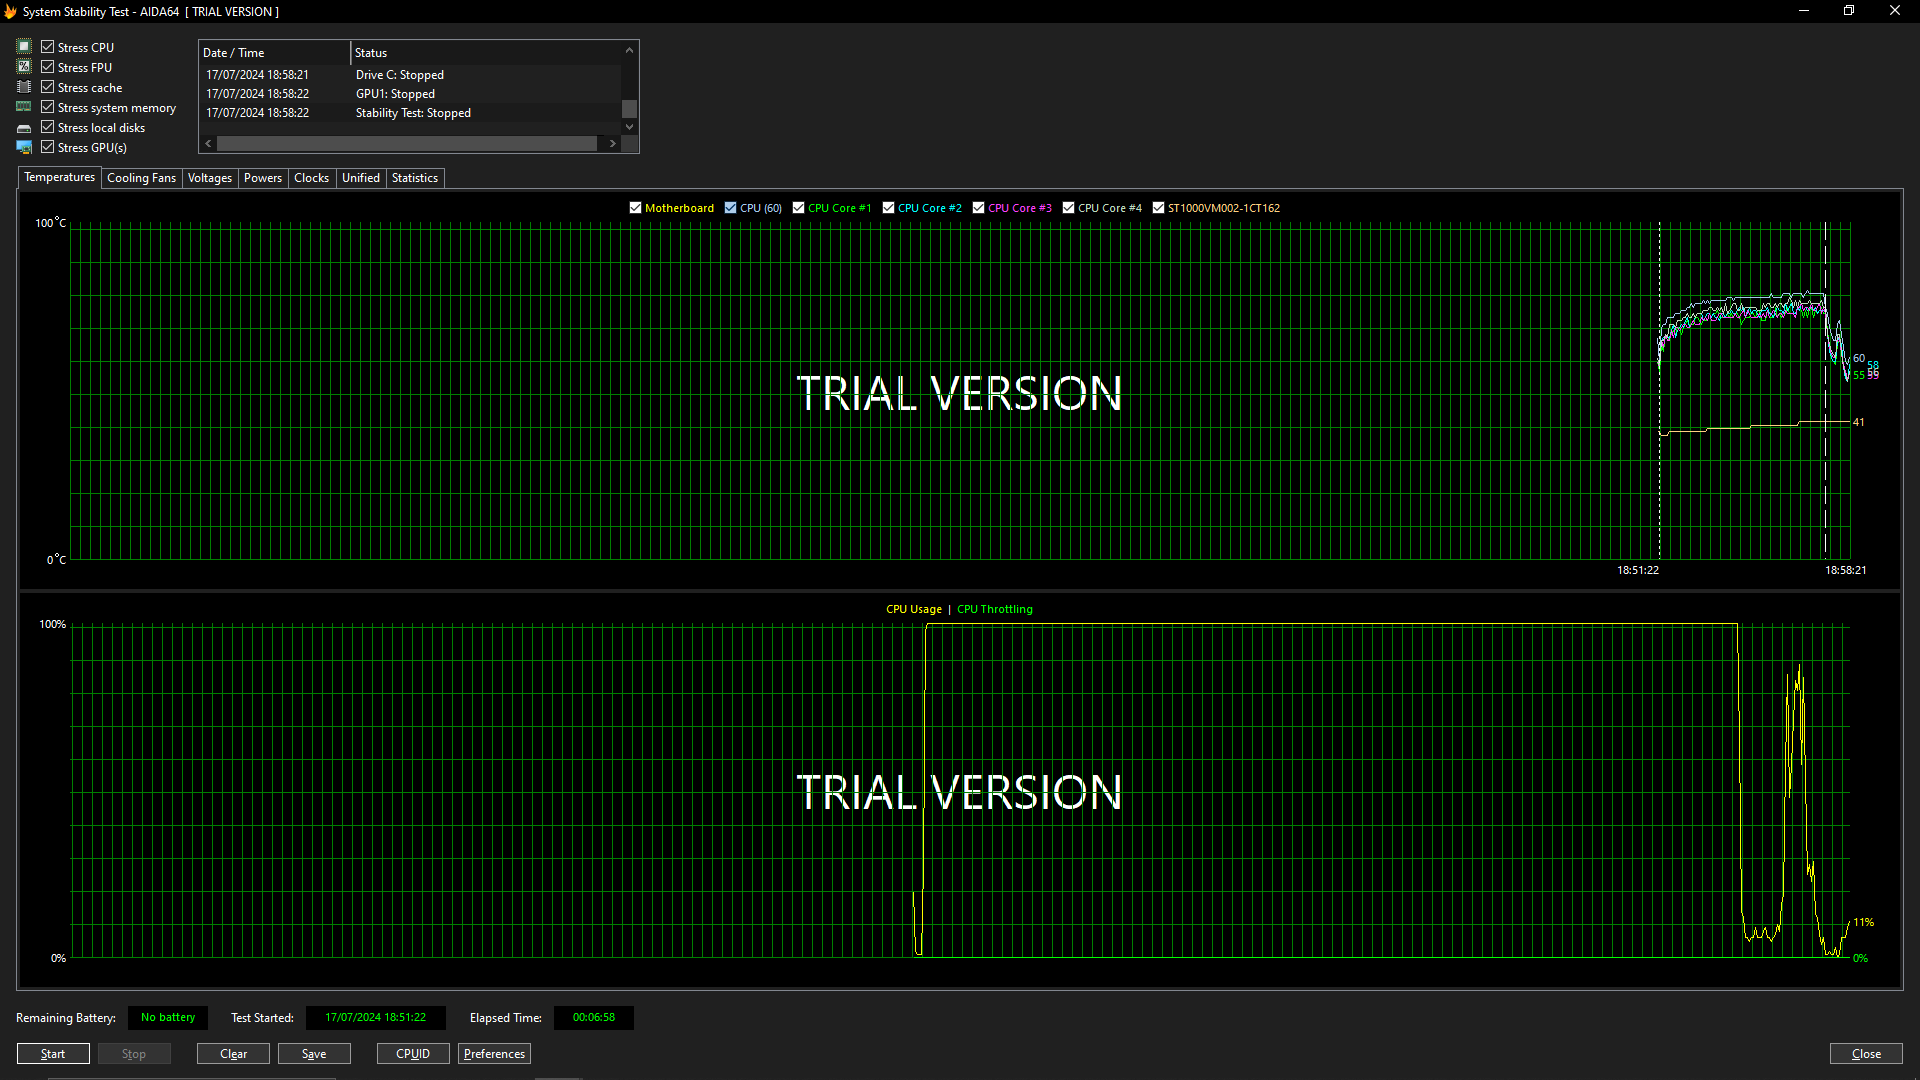Hide the Motherboard temperature line

[x=635, y=208]
